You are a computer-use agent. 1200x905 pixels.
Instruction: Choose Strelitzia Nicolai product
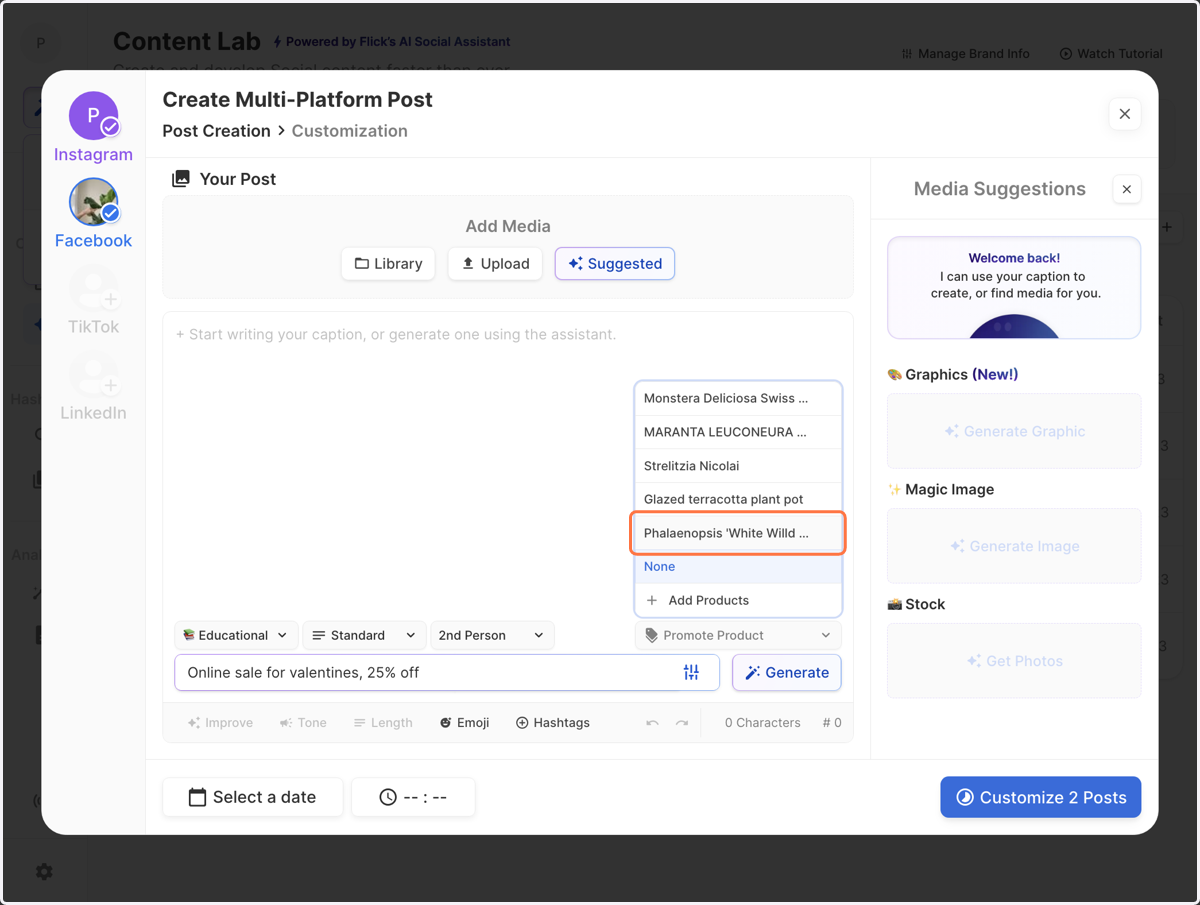coord(738,466)
